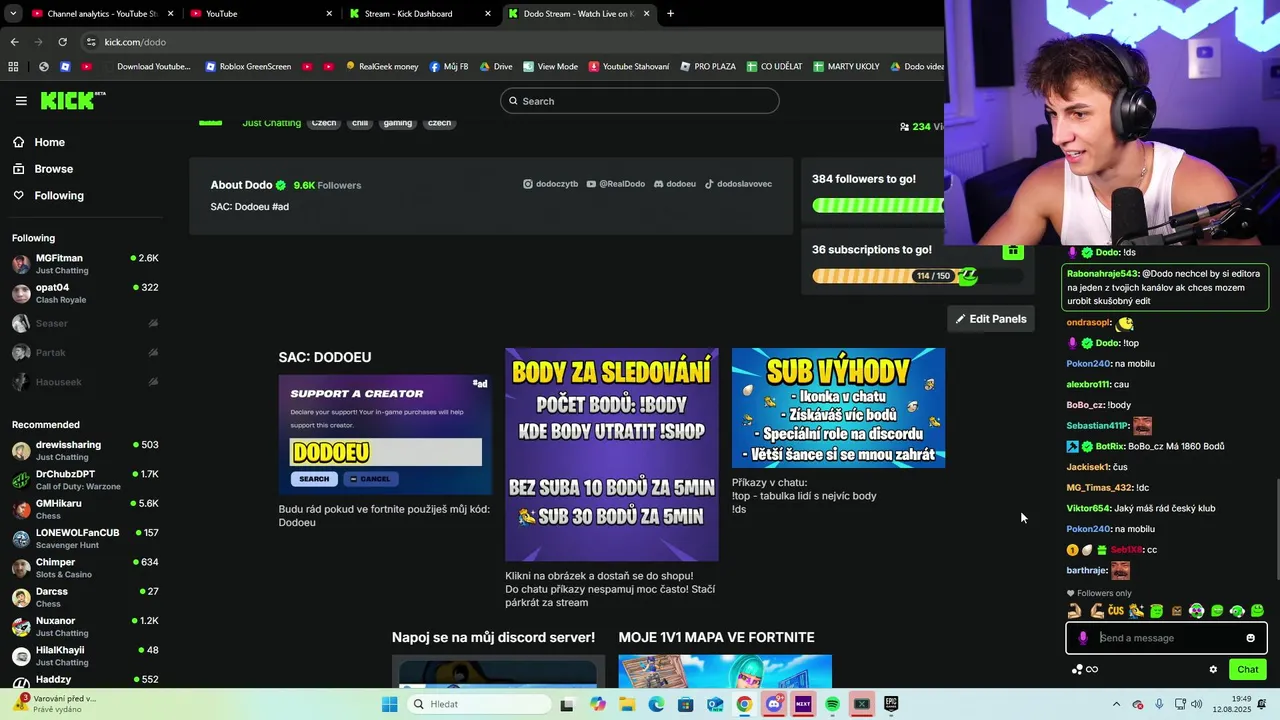The image size is (1280, 720).
Task: Open Epic Games launcher from taskbar
Action: pos(891,704)
